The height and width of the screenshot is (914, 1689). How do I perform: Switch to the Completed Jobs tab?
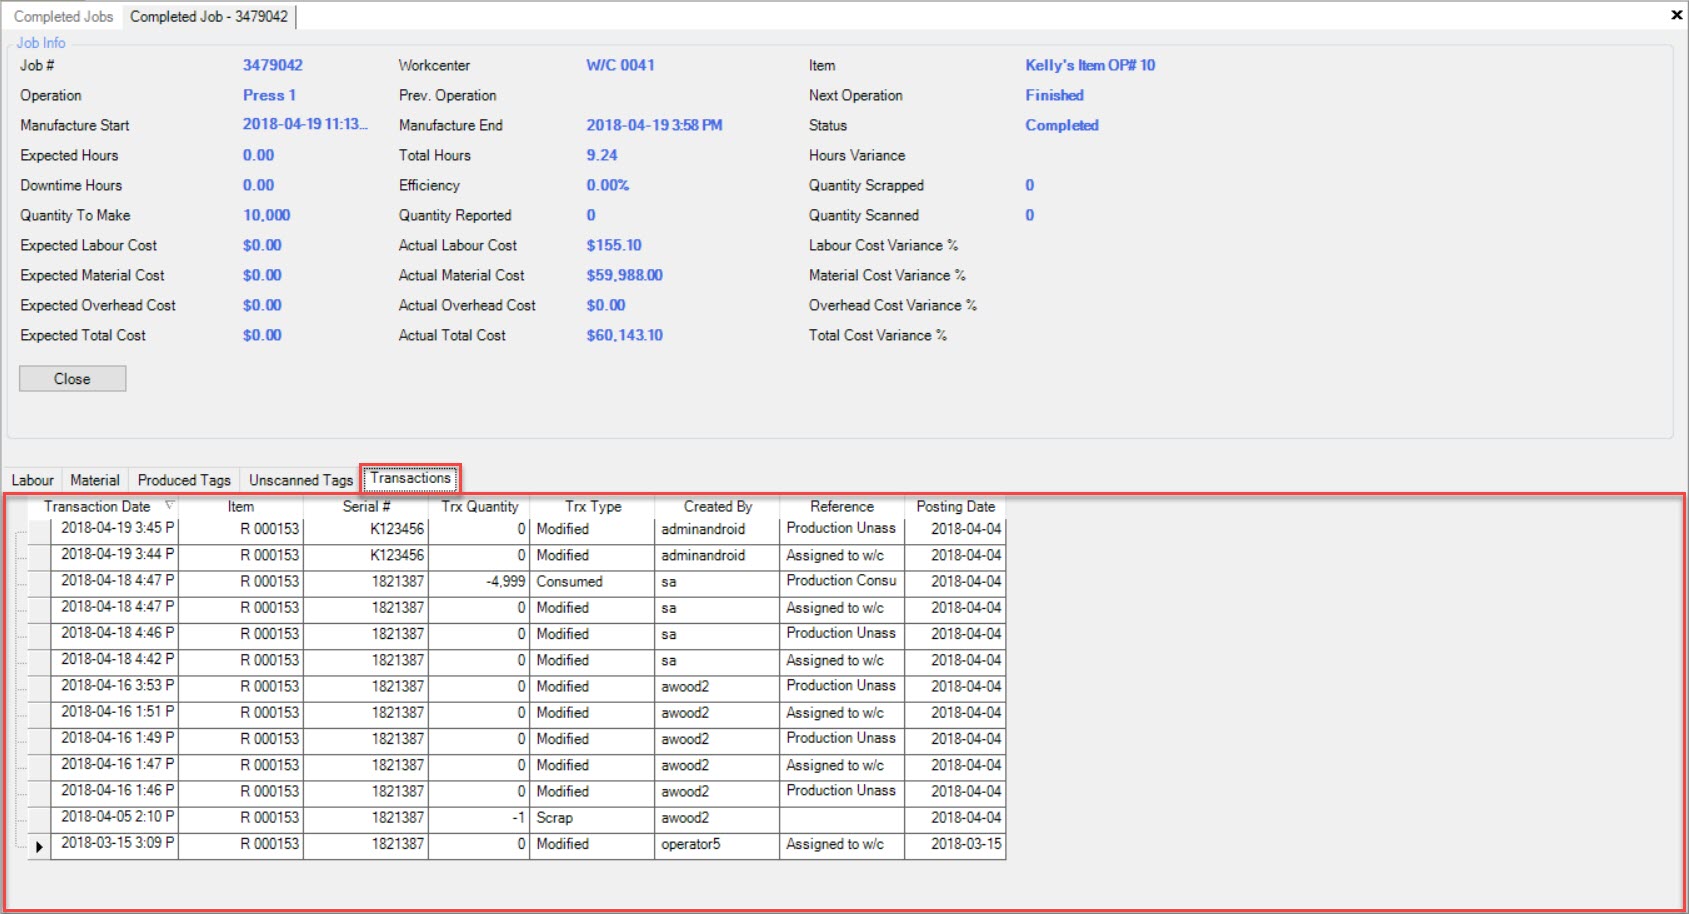click(63, 16)
